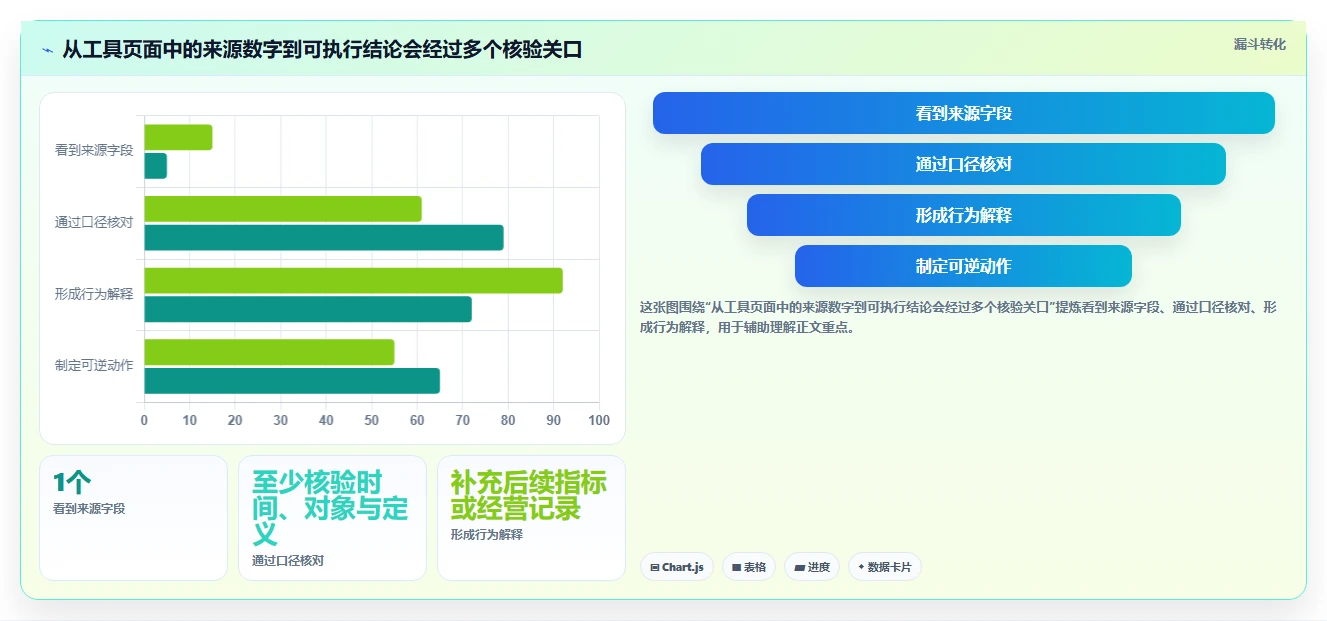Click the x-axis tick value 30
This screenshot has height=621, width=1327.
281,421
